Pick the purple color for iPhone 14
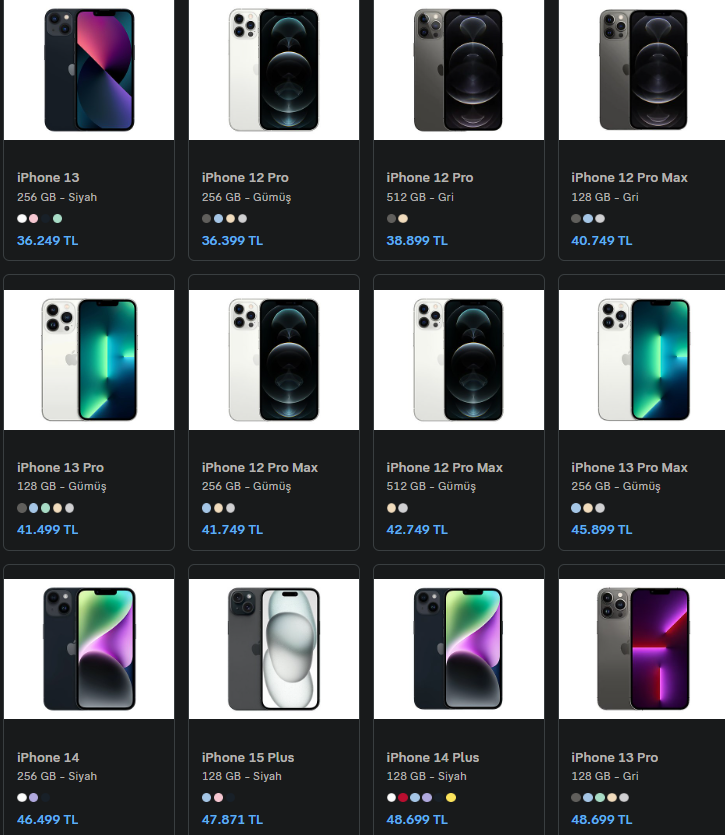The width and height of the screenshot is (725, 835). [x=34, y=798]
